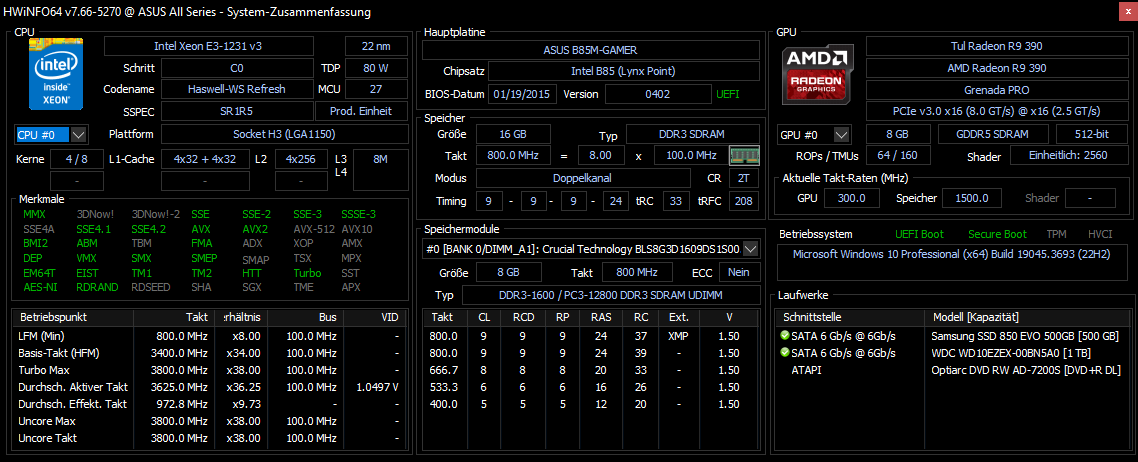
Task: Click the green status icon for Samsung SSD
Action: 784,337
